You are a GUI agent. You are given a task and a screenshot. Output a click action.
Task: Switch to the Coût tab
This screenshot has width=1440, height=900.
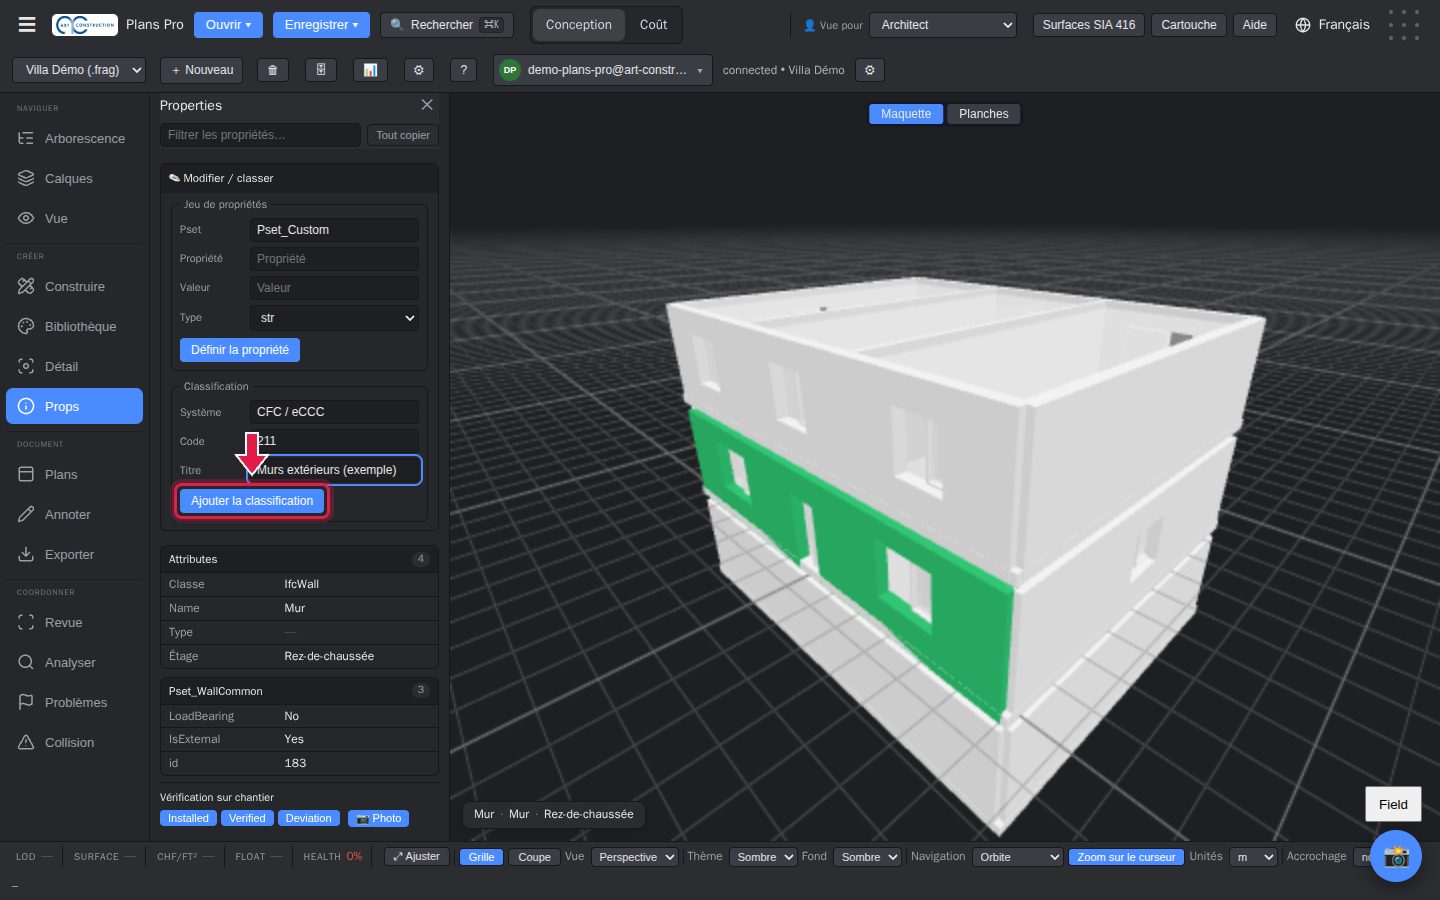click(x=653, y=25)
